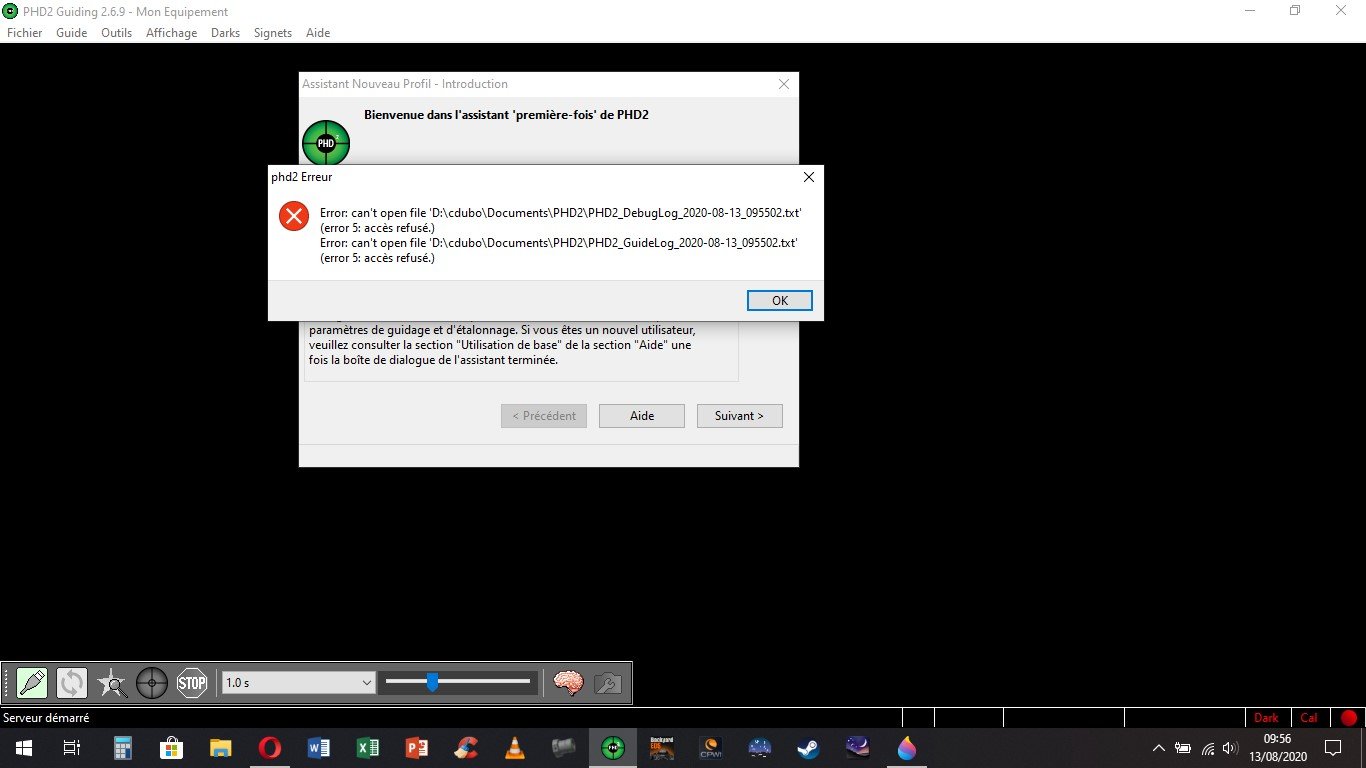The width and height of the screenshot is (1366, 768).
Task: Open the Fichier menu
Action: (x=25, y=33)
